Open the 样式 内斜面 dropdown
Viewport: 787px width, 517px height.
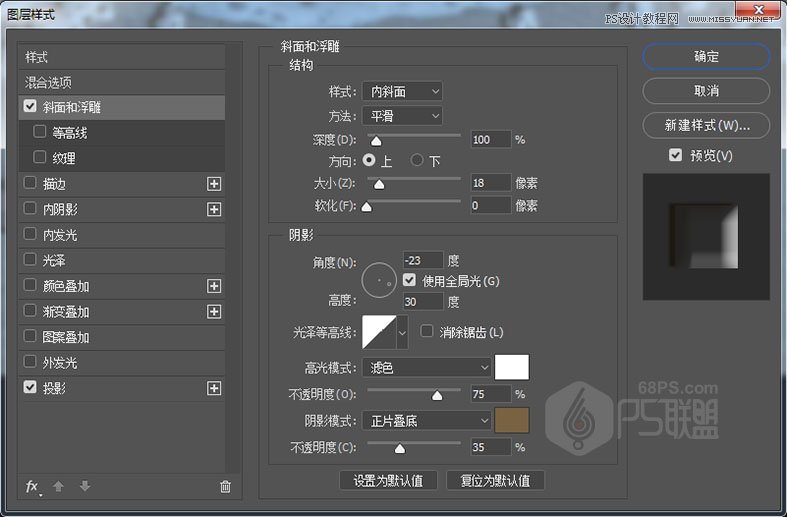click(403, 91)
